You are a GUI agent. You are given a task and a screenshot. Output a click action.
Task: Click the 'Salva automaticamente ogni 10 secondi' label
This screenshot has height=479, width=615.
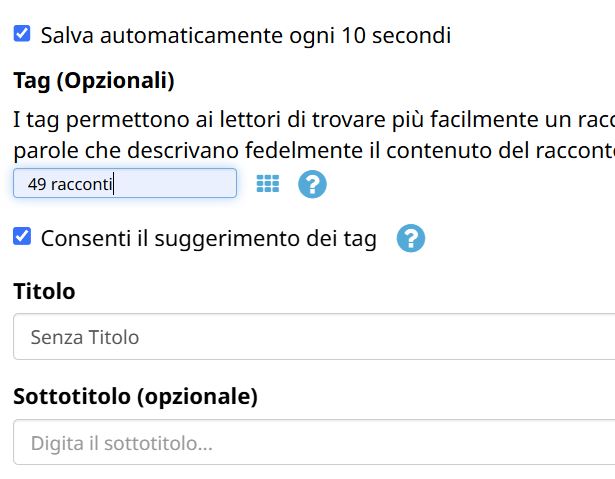pos(246,35)
